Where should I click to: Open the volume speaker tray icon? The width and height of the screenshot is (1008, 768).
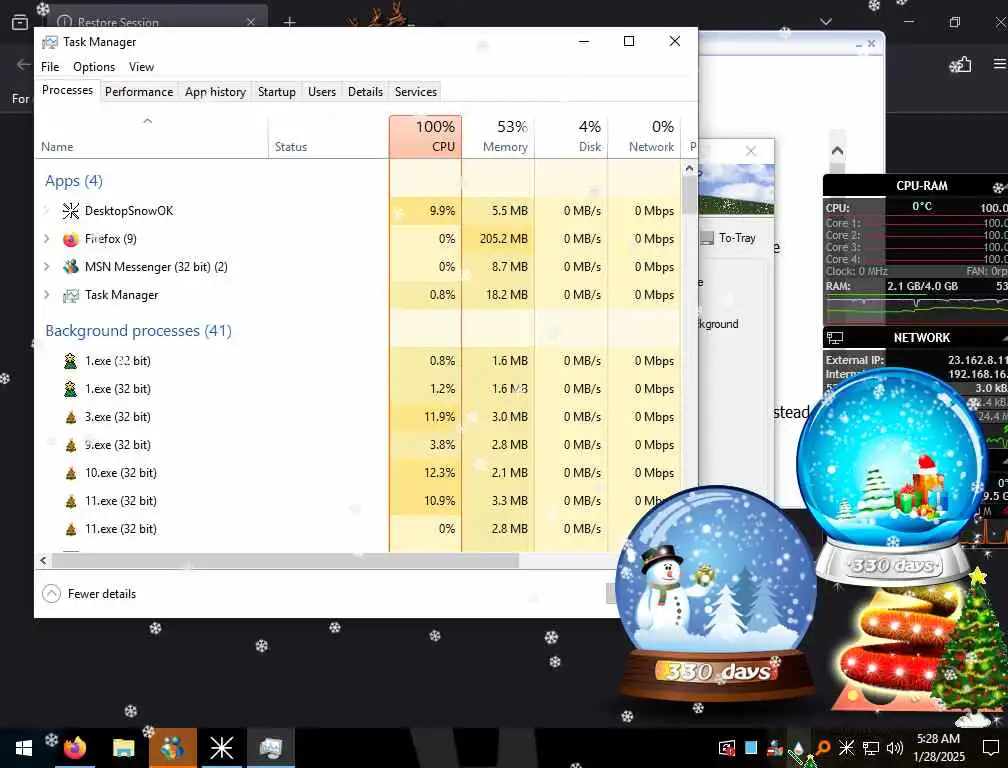894,748
